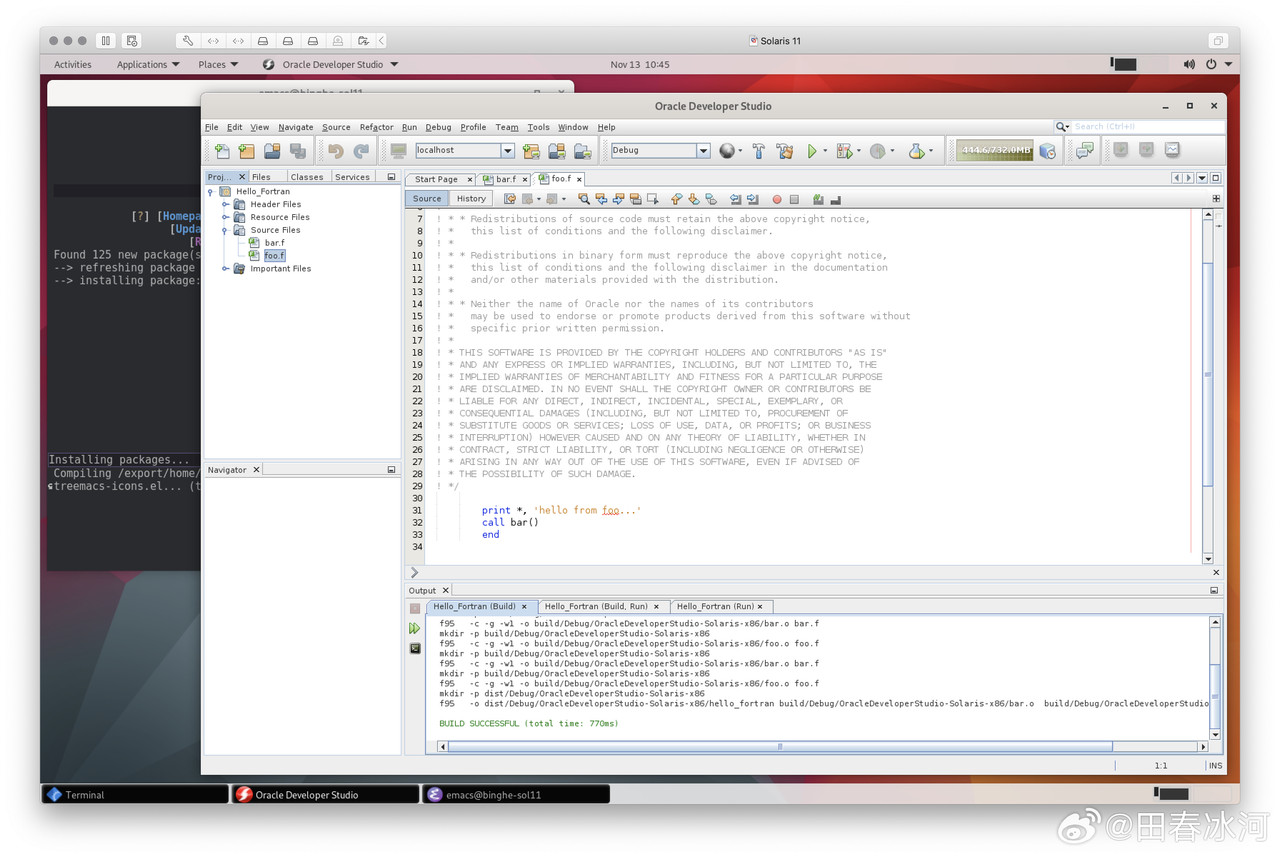Screen dimensions: 1280x857
Task: Click the Search (Ctrl+I) field
Action: point(1147,127)
